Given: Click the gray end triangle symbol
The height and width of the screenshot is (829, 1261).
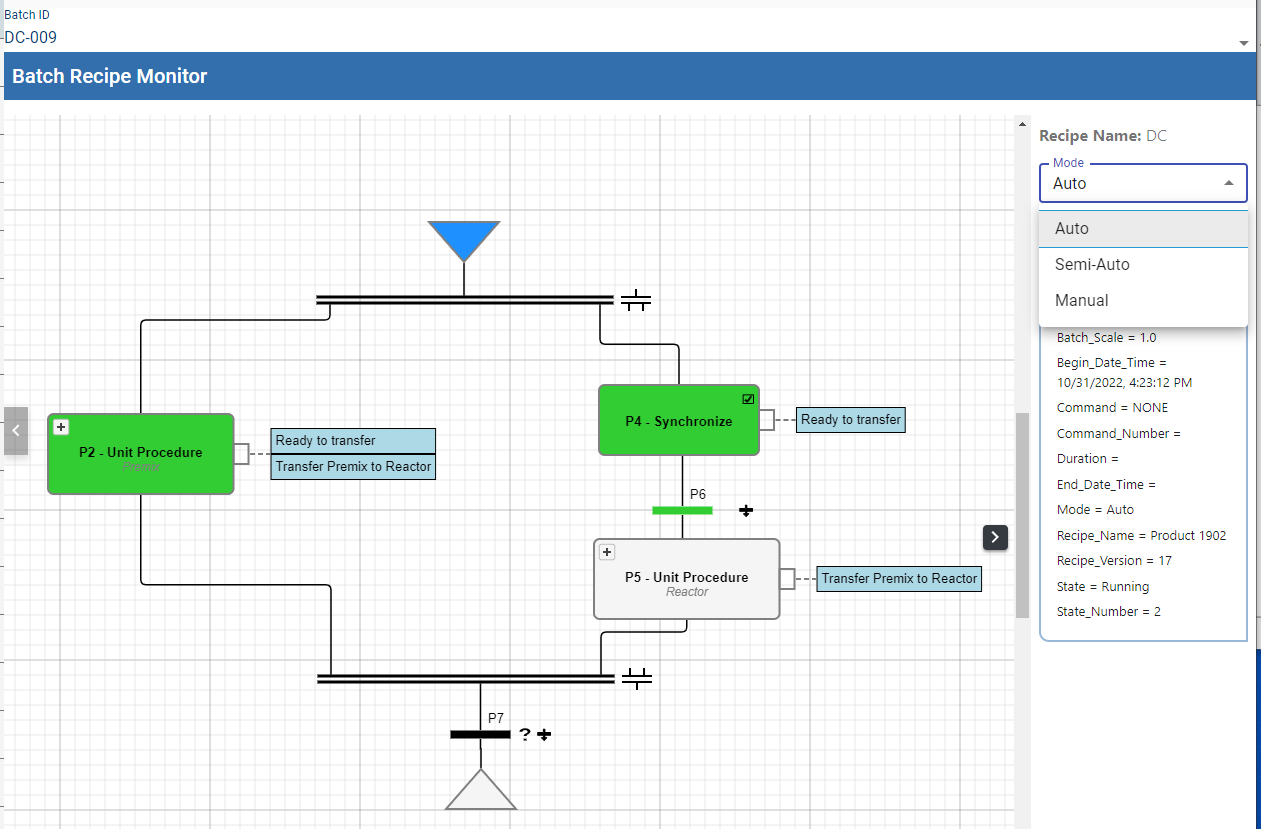Looking at the screenshot, I should click(x=481, y=792).
